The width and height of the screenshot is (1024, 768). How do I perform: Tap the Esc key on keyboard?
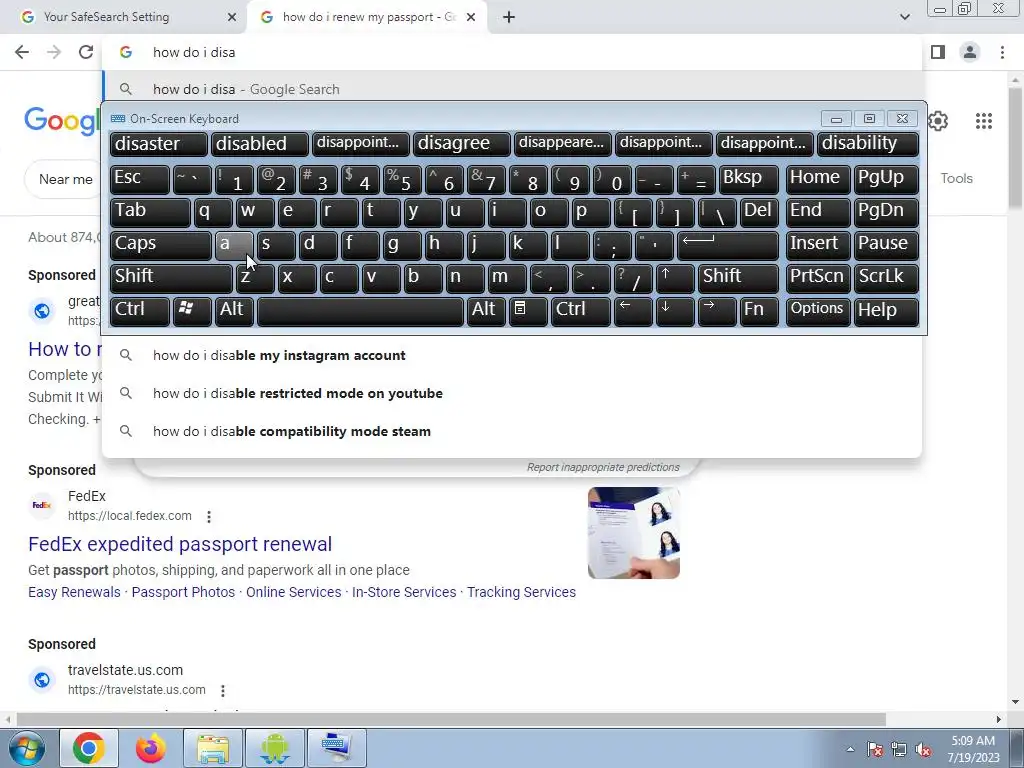(140, 179)
